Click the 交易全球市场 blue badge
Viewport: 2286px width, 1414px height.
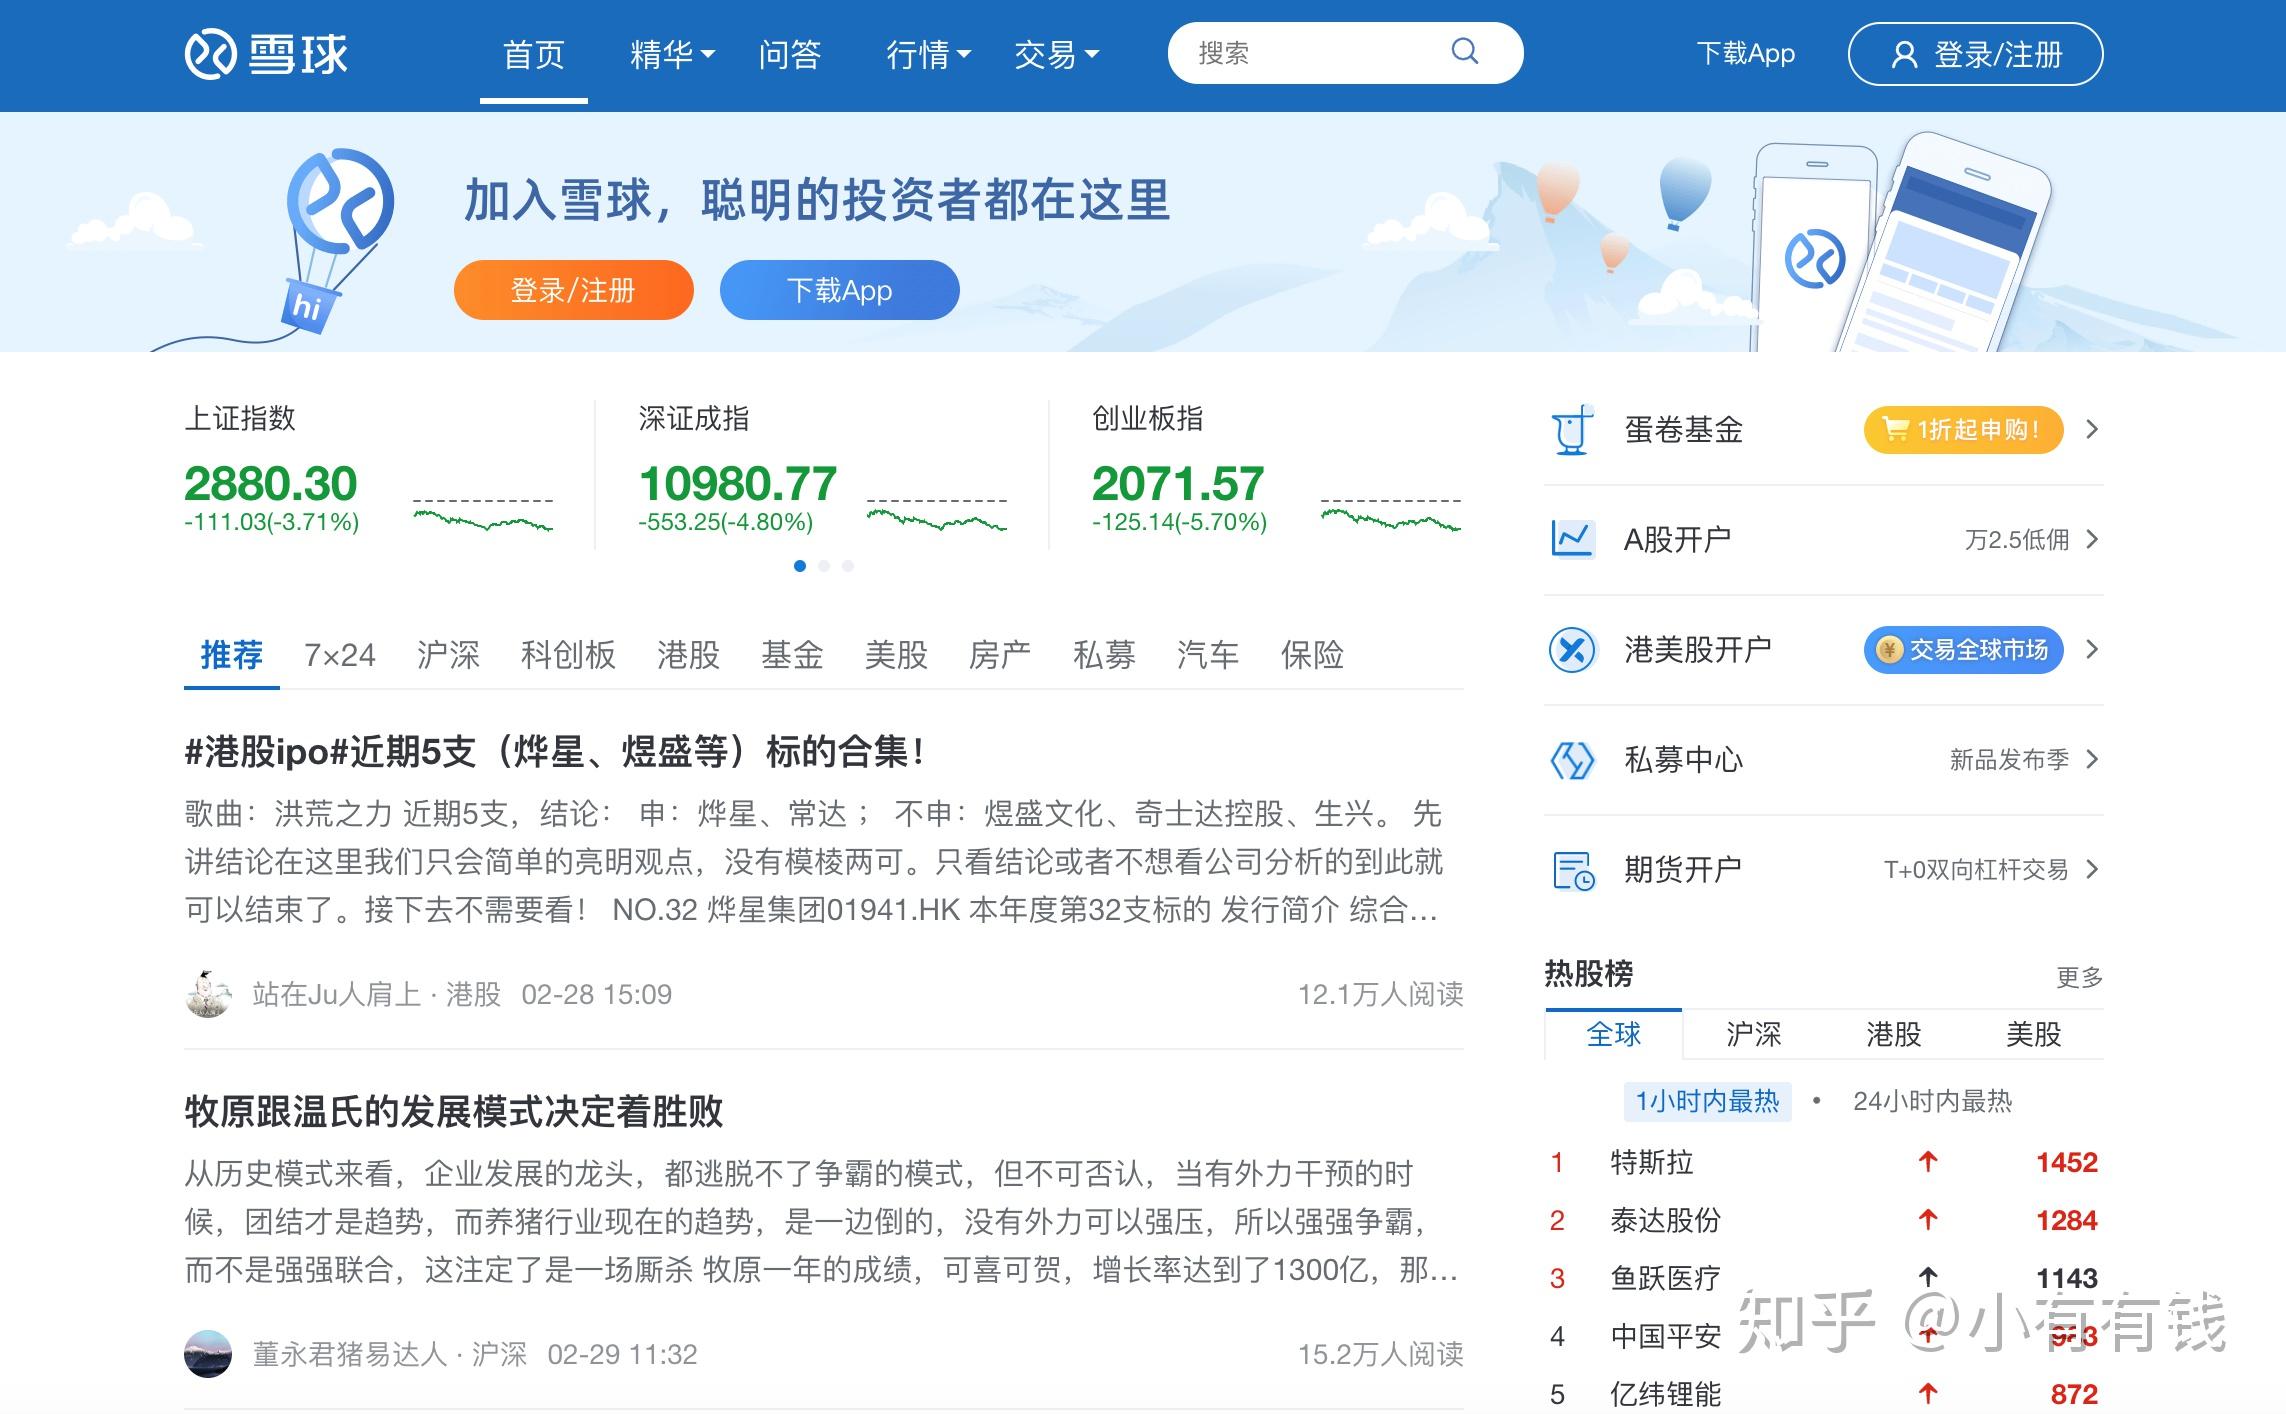(1964, 650)
